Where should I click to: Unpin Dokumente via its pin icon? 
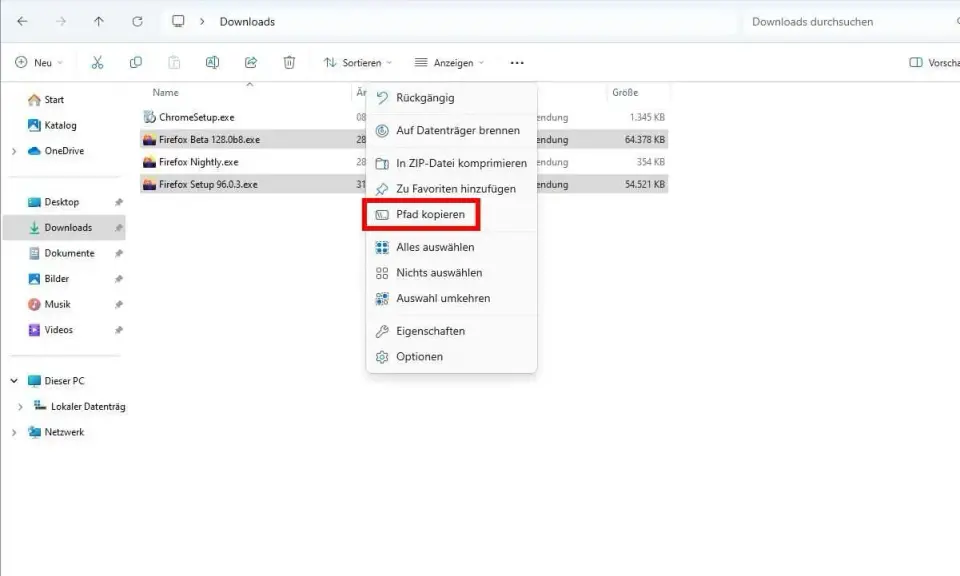(119, 253)
